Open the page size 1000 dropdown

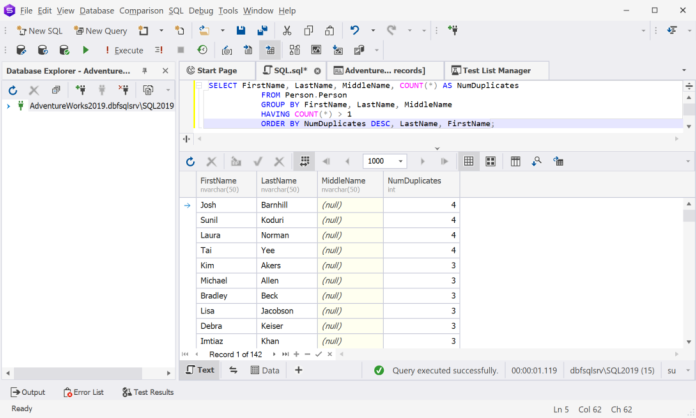400,161
